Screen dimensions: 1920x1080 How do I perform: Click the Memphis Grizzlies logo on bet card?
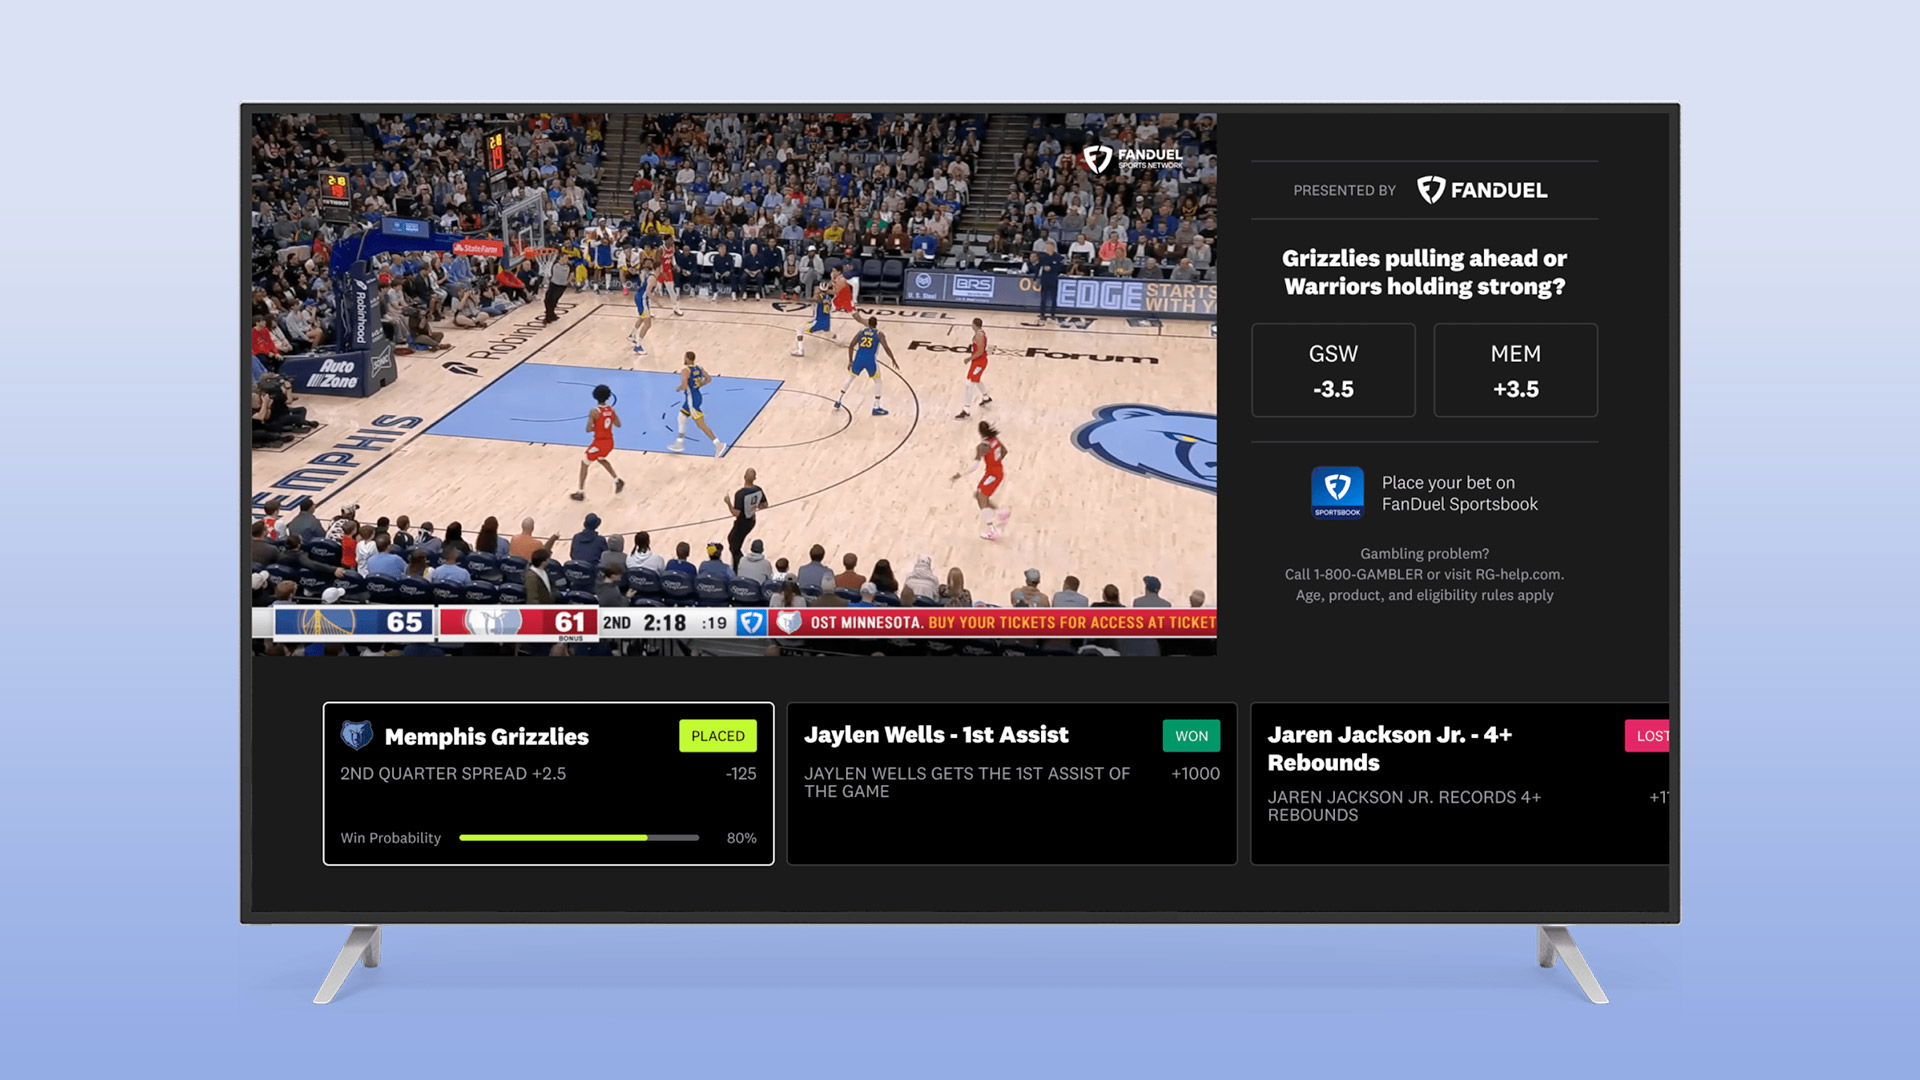click(x=357, y=736)
